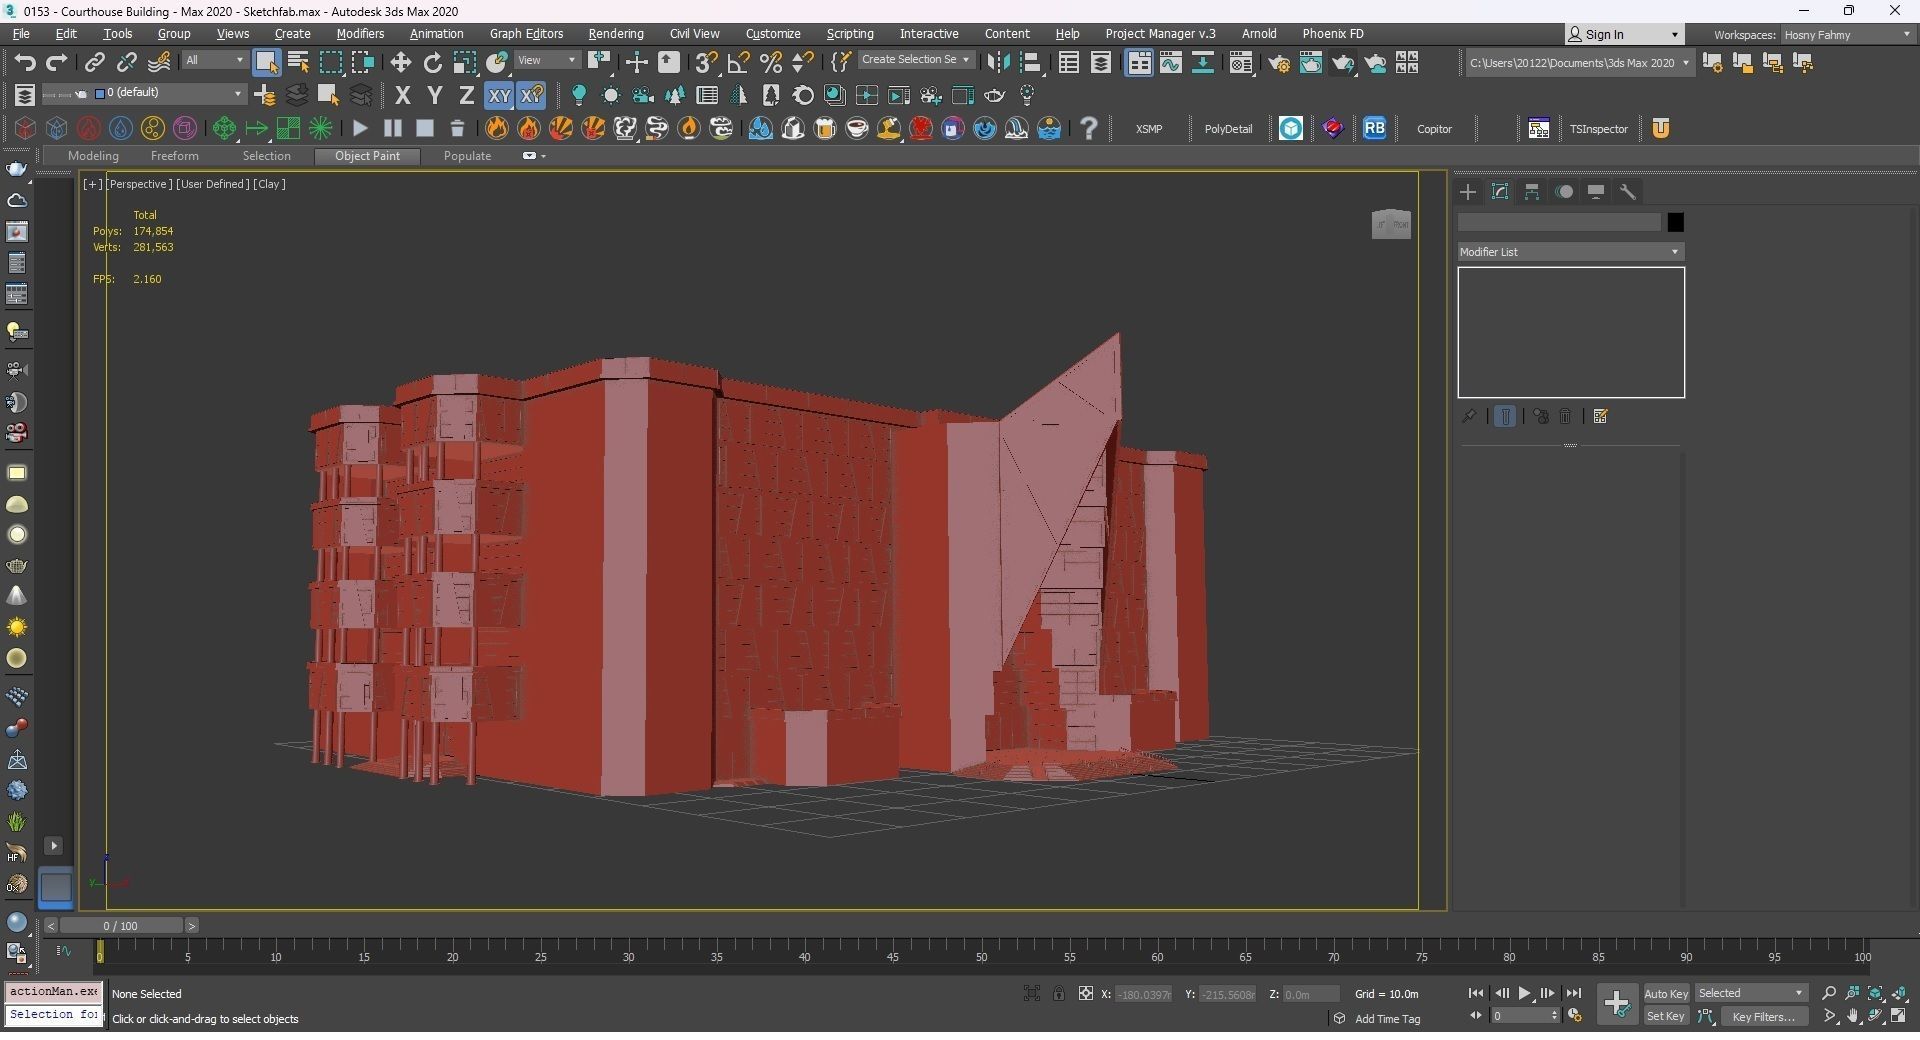The image size is (1920, 1040).
Task: Open Render Setup teapot icon
Action: [1279, 63]
